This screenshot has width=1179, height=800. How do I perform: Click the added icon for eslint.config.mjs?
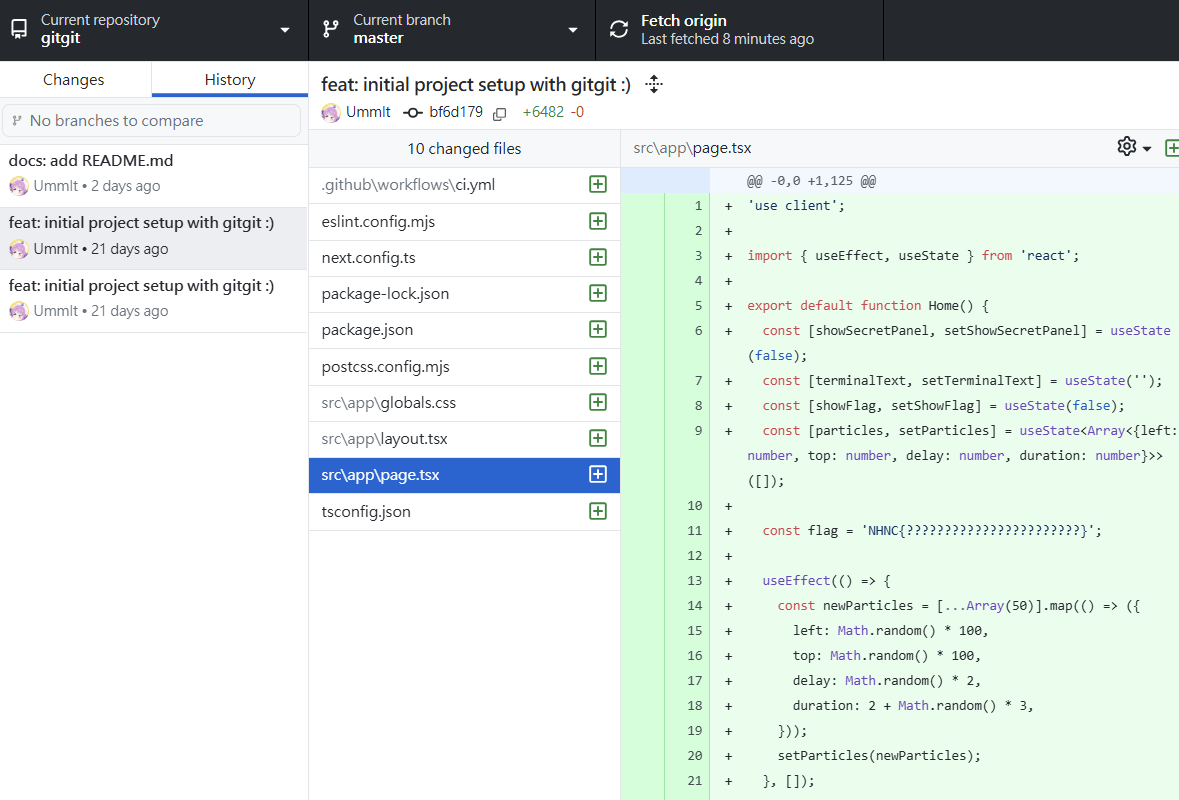(x=598, y=221)
